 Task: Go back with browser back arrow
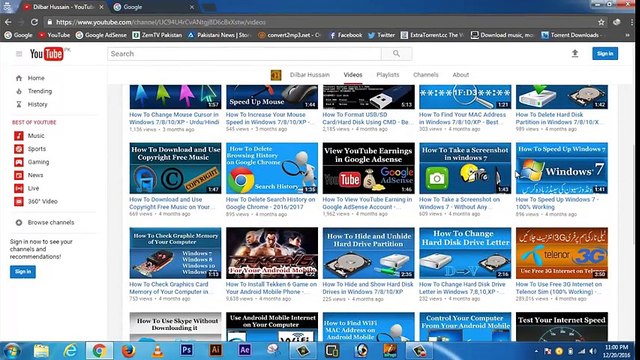(8, 22)
